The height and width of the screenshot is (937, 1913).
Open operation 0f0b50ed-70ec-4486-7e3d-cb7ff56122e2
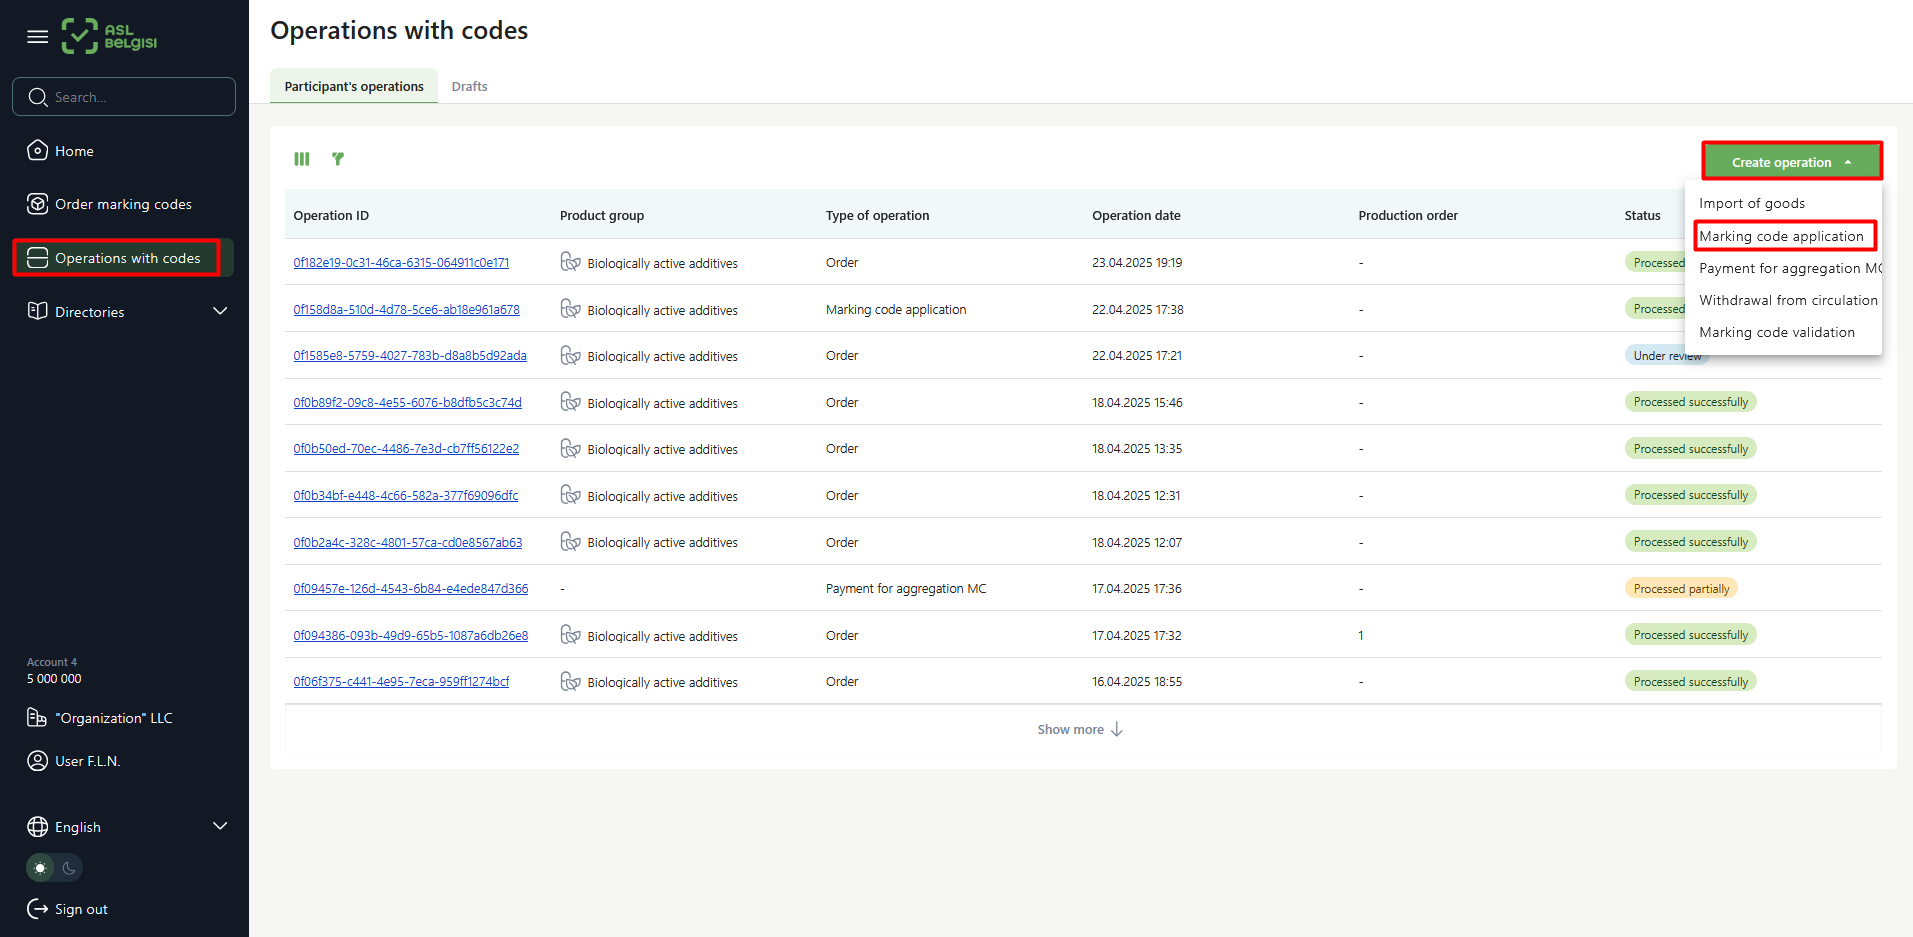tap(406, 449)
